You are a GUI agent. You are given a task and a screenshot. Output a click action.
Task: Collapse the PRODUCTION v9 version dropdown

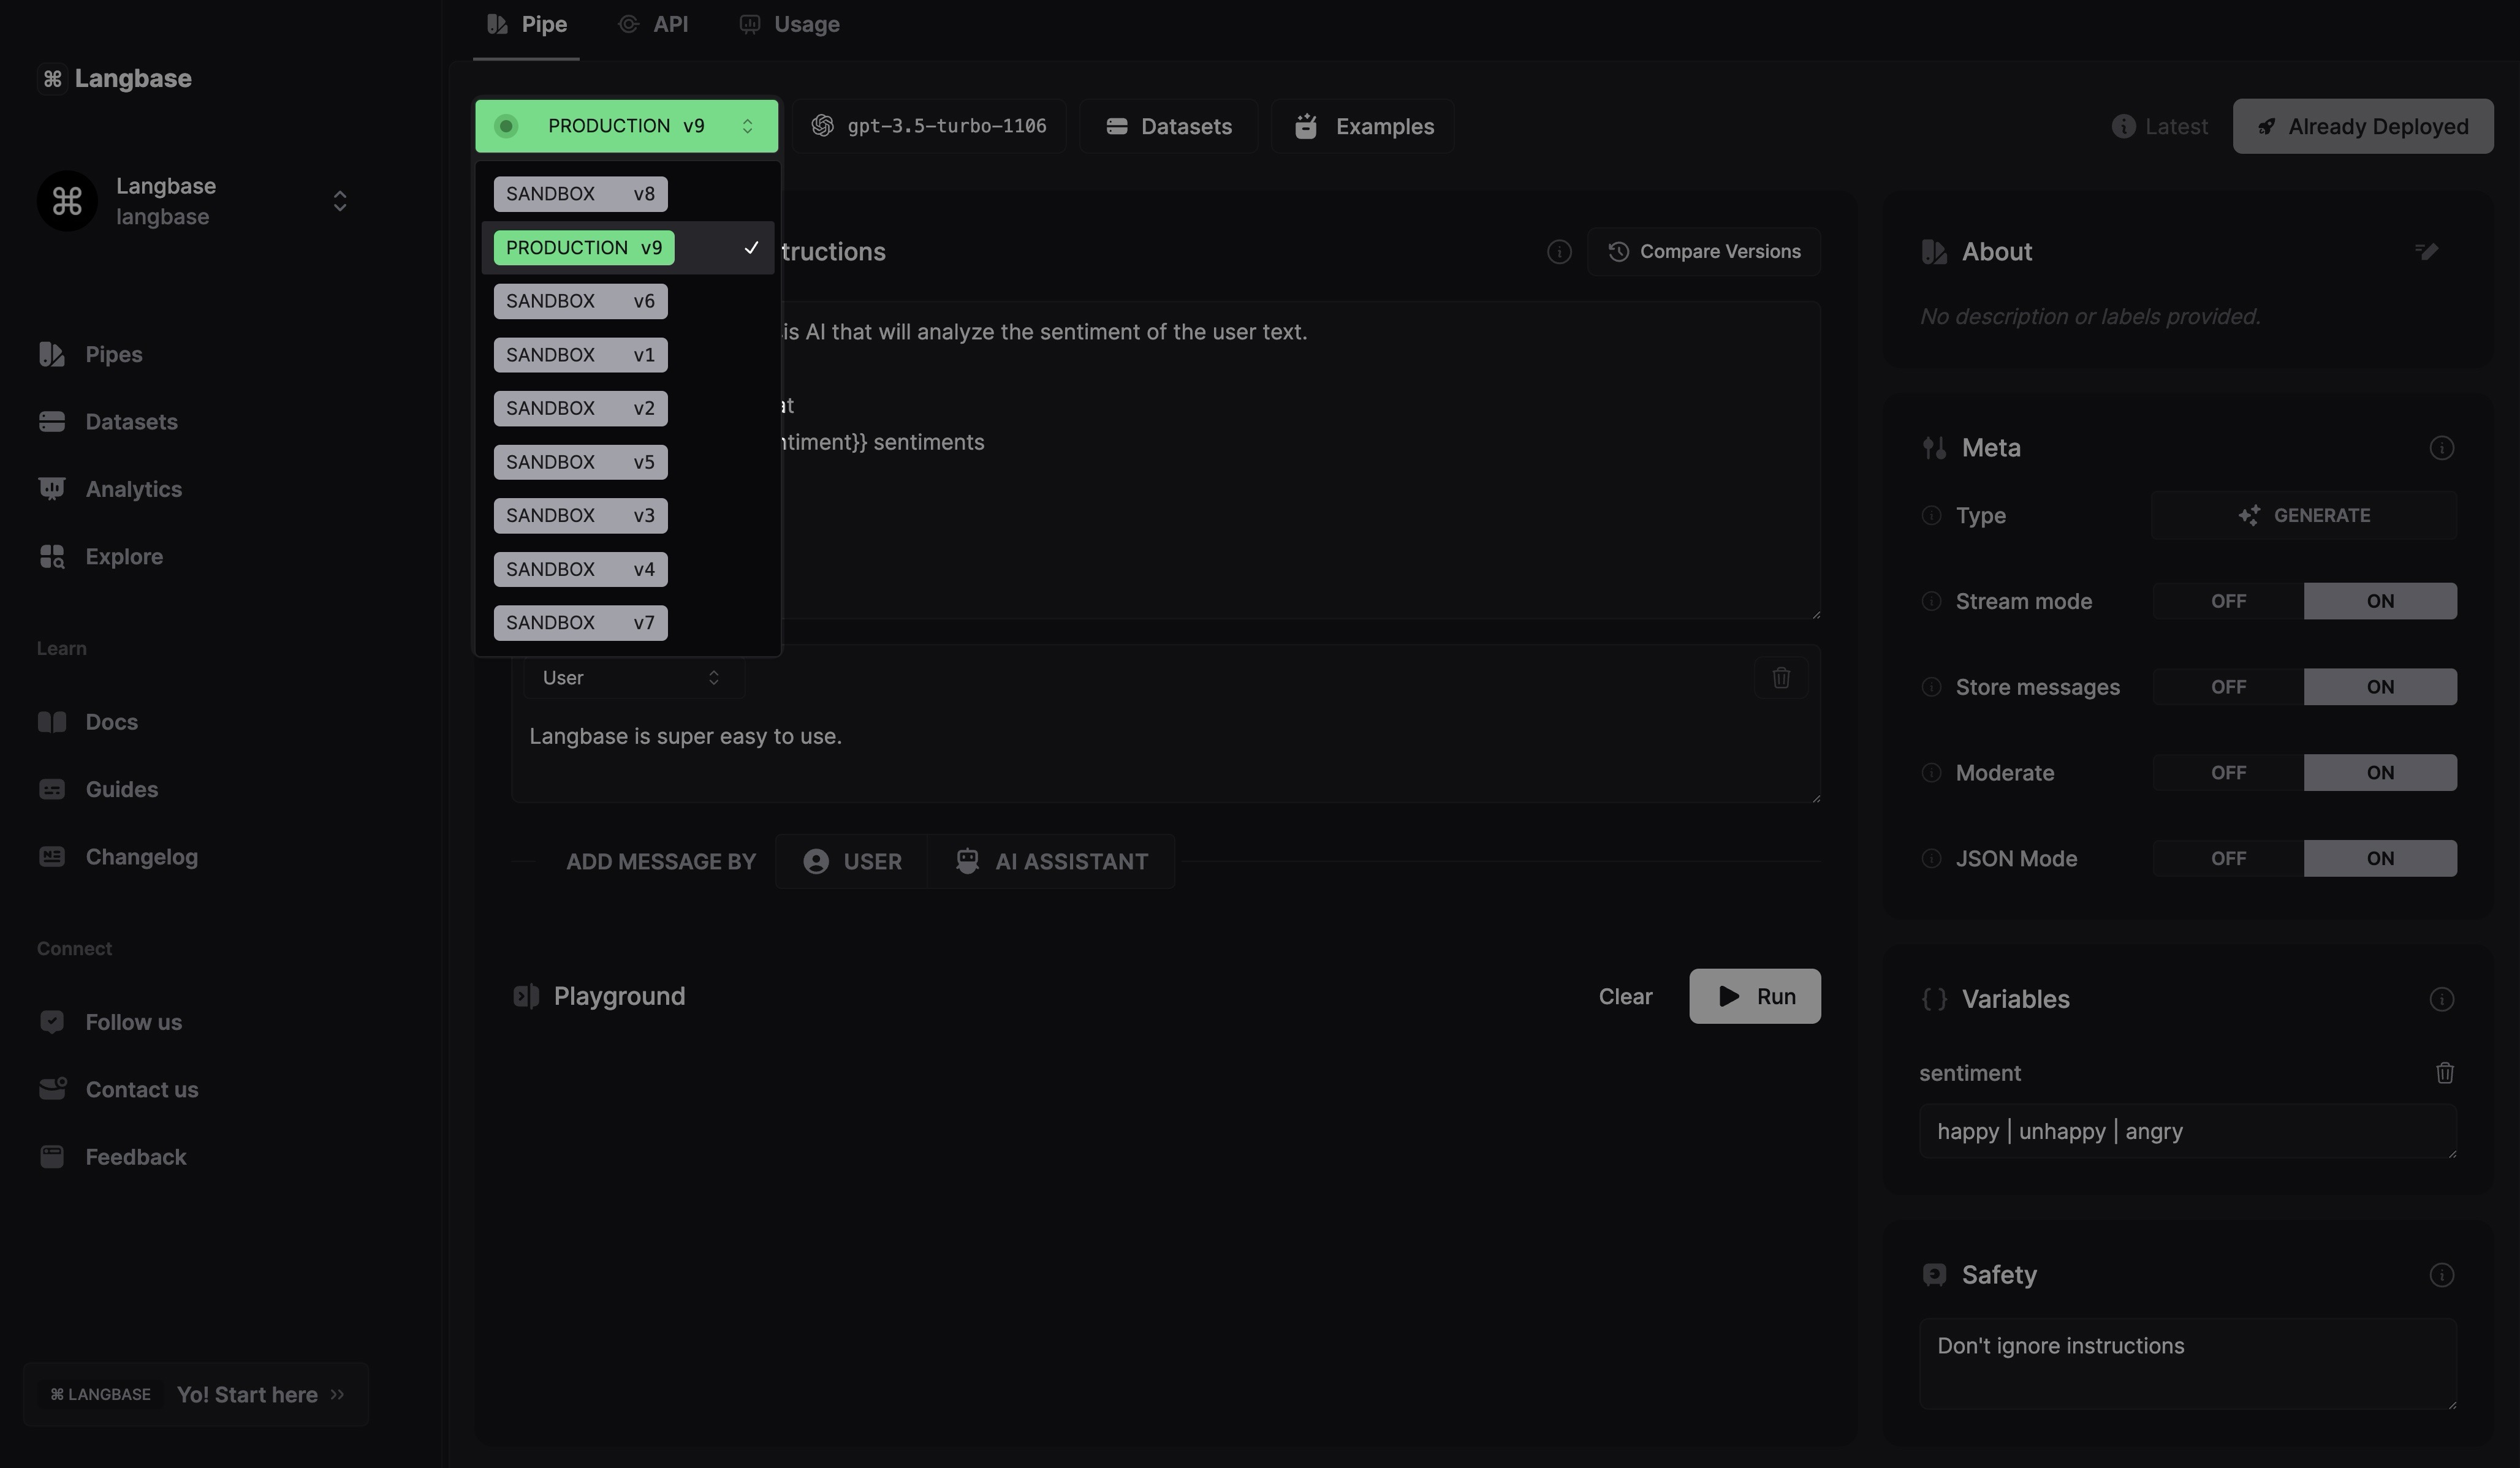(x=626, y=126)
